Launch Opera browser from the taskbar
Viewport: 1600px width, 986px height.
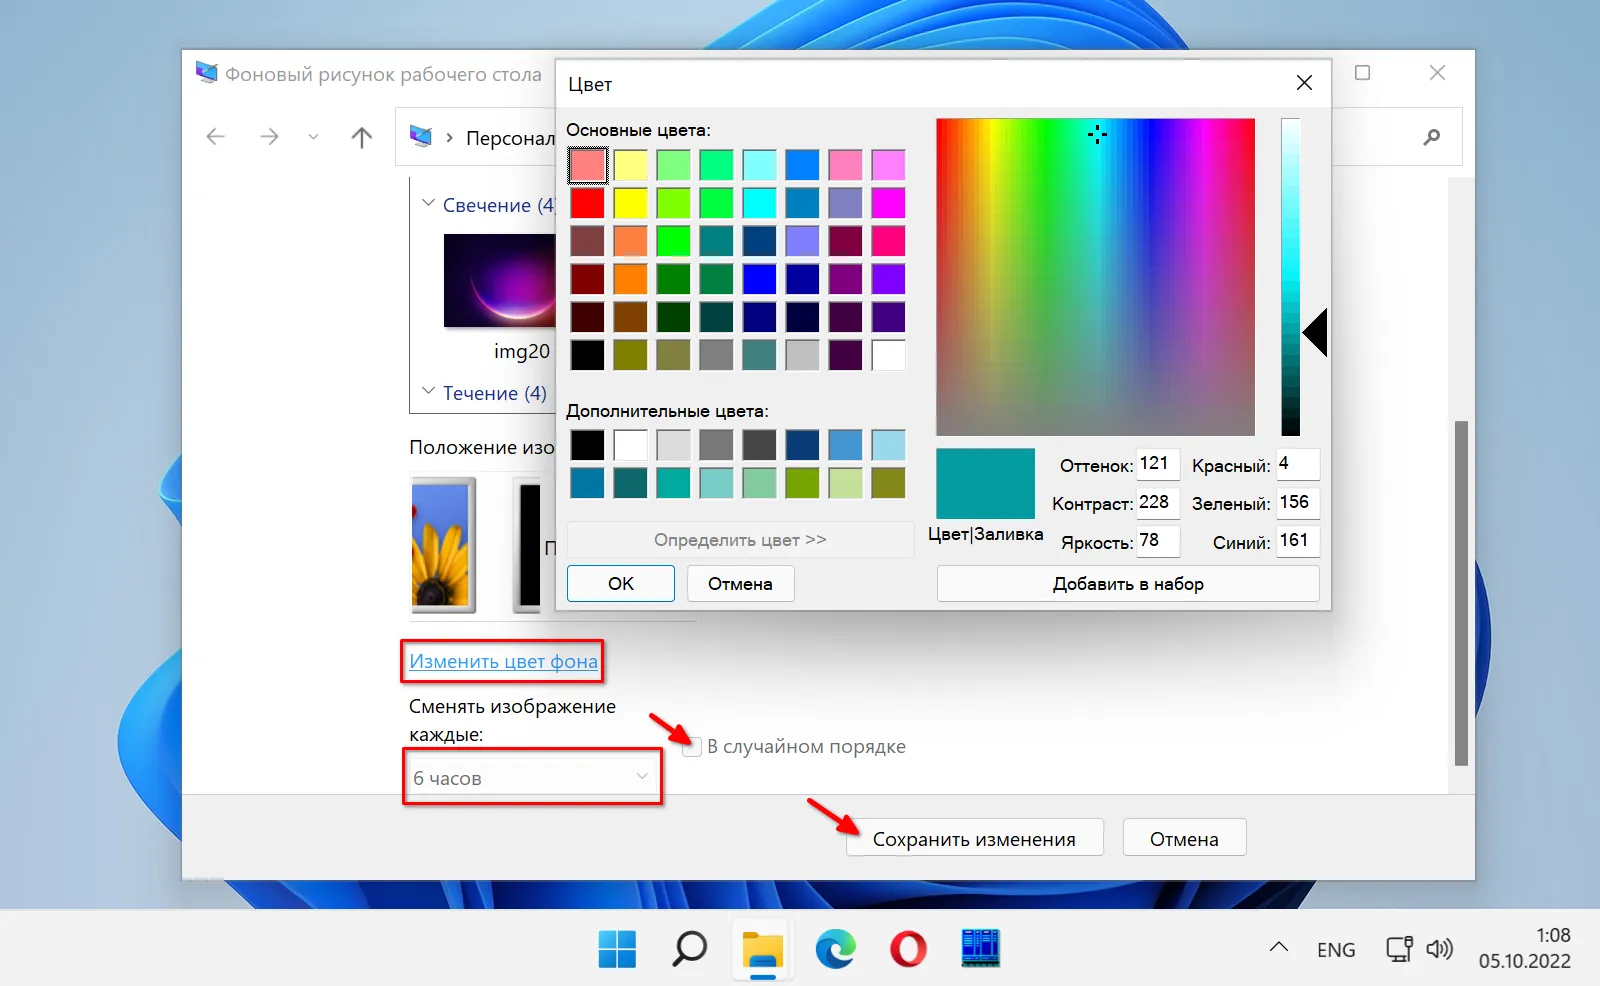[x=908, y=948]
